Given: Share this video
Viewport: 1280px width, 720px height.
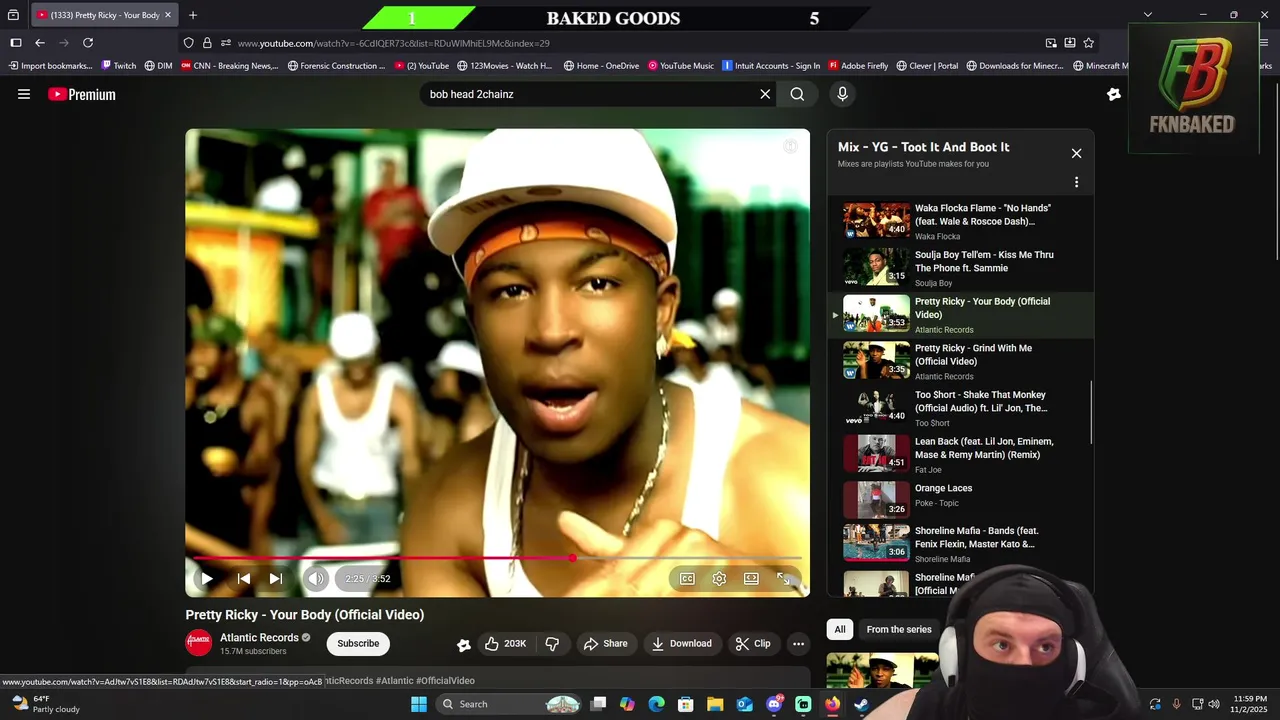Looking at the screenshot, I should tap(606, 644).
